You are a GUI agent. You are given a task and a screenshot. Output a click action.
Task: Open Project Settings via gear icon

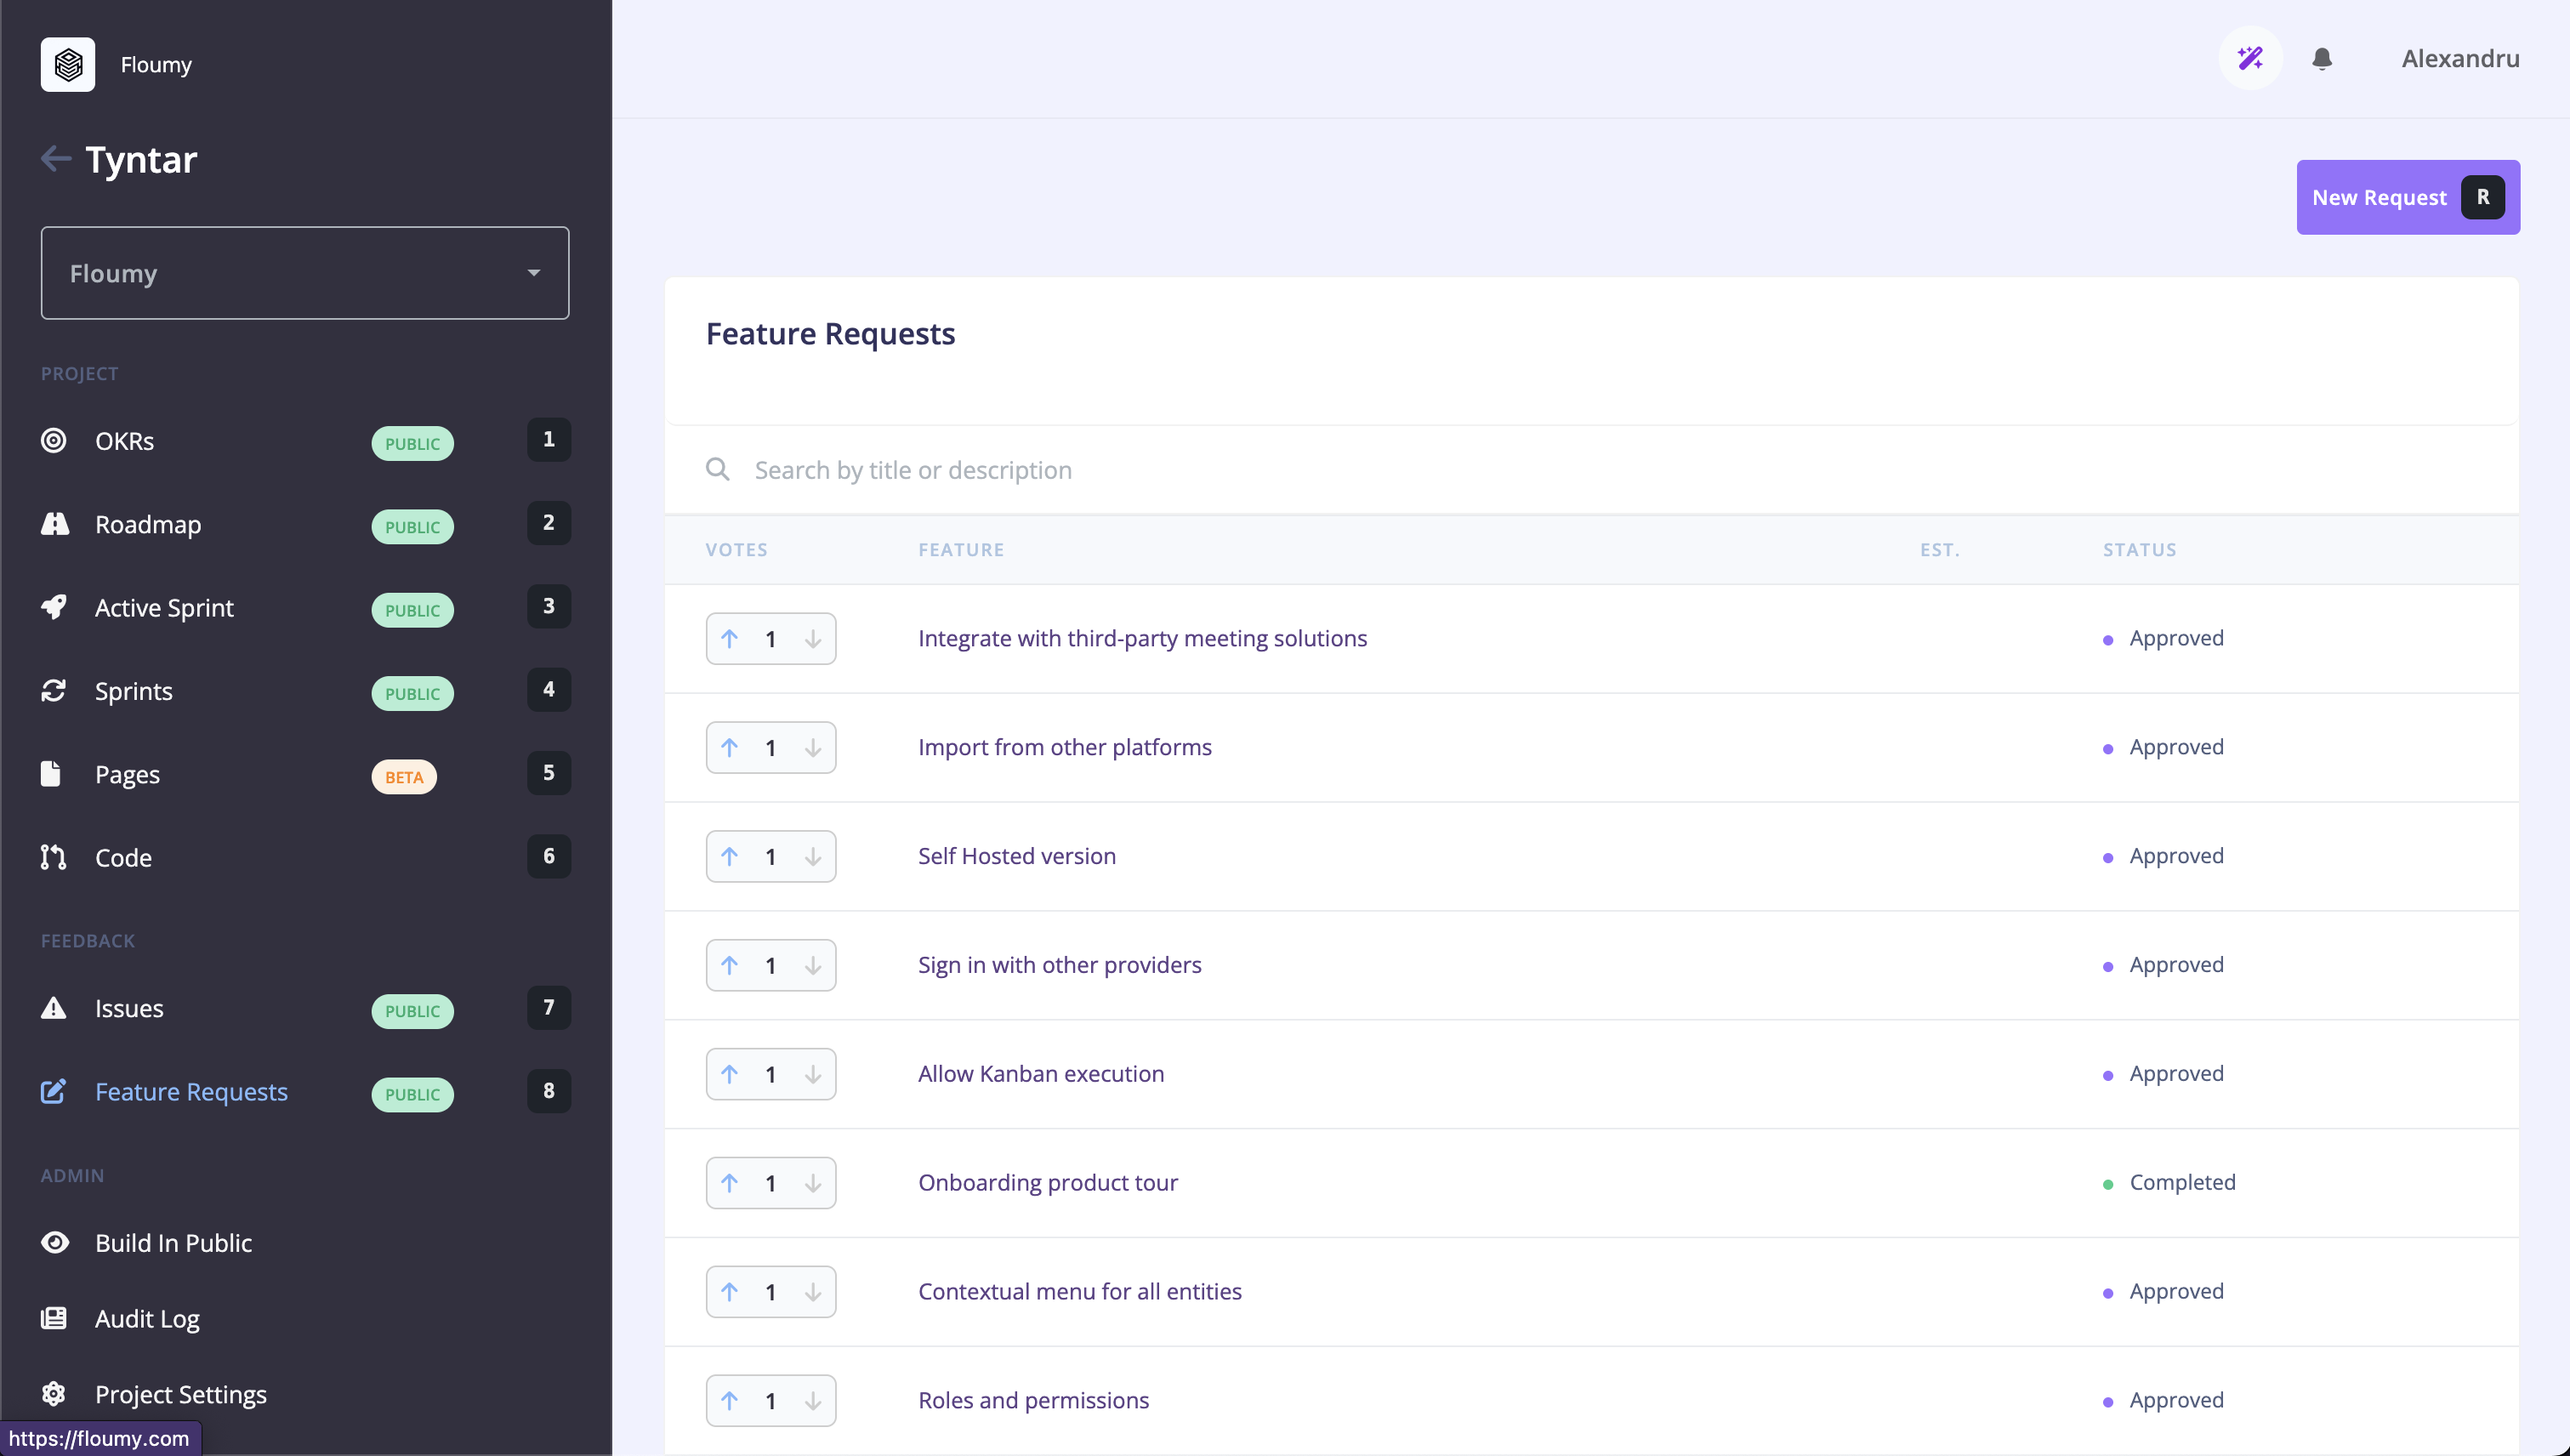54,1394
